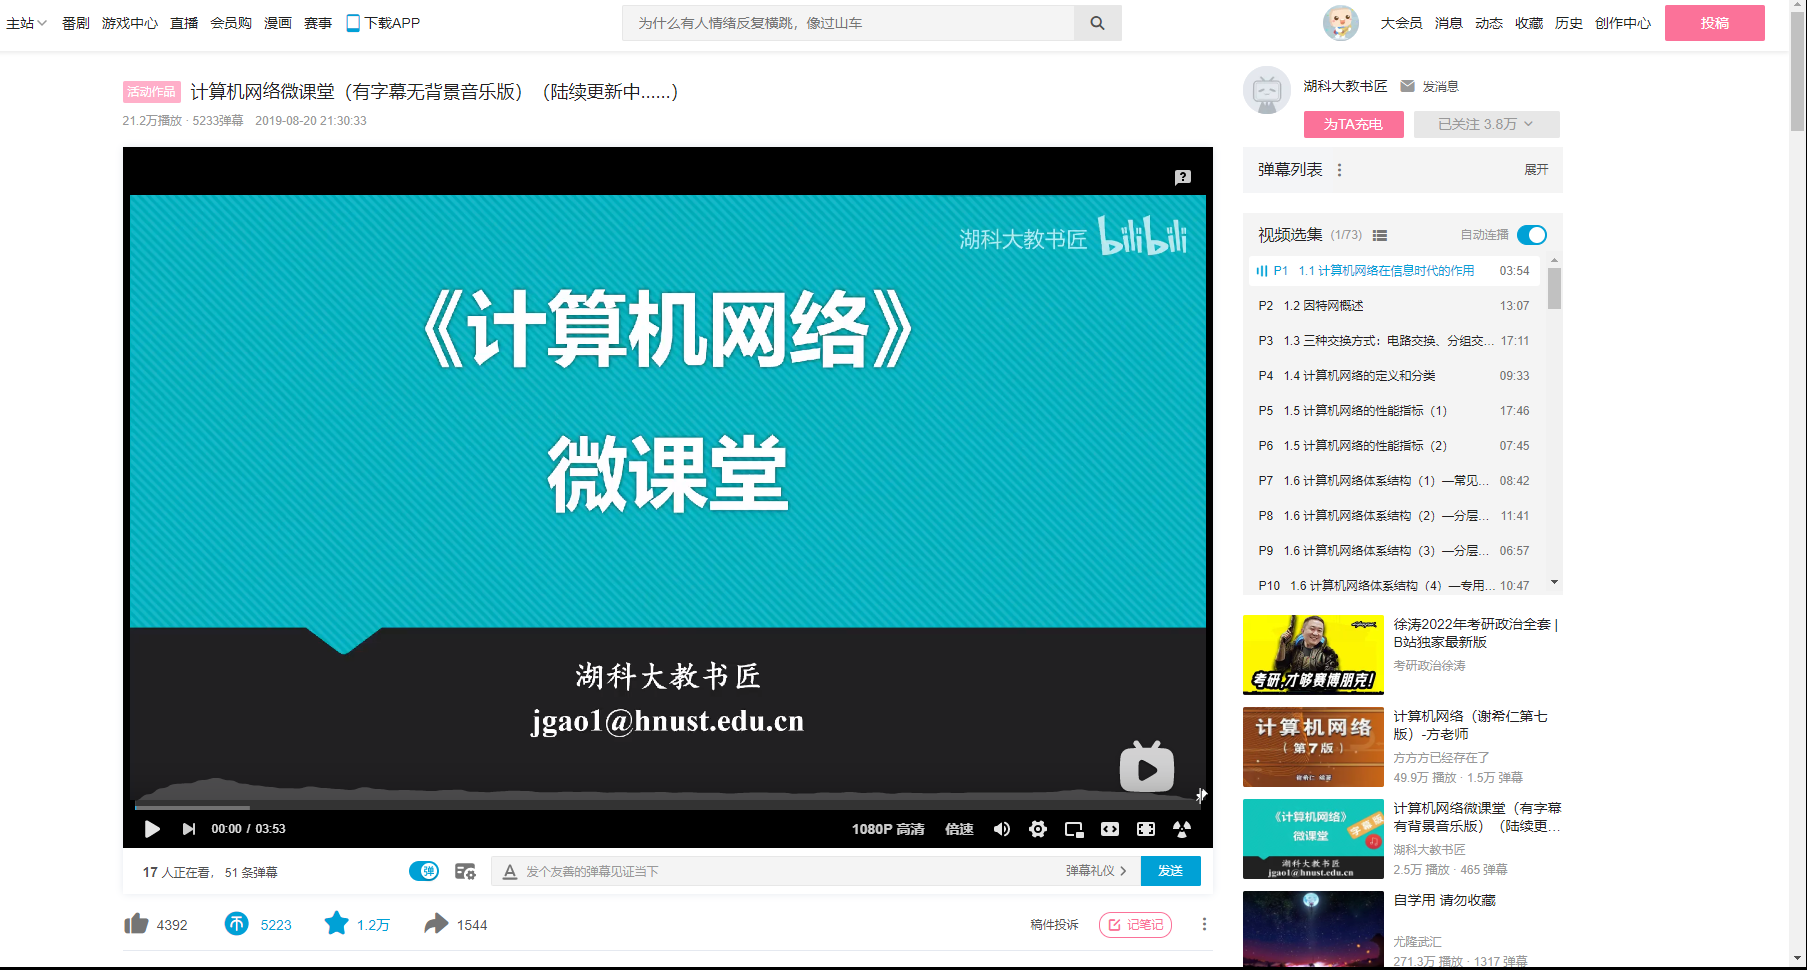Screen dimensions: 1807x970
Task: Open the 计算机网络（谢希仁第七版）-方老师 thumbnail
Action: point(1313,747)
